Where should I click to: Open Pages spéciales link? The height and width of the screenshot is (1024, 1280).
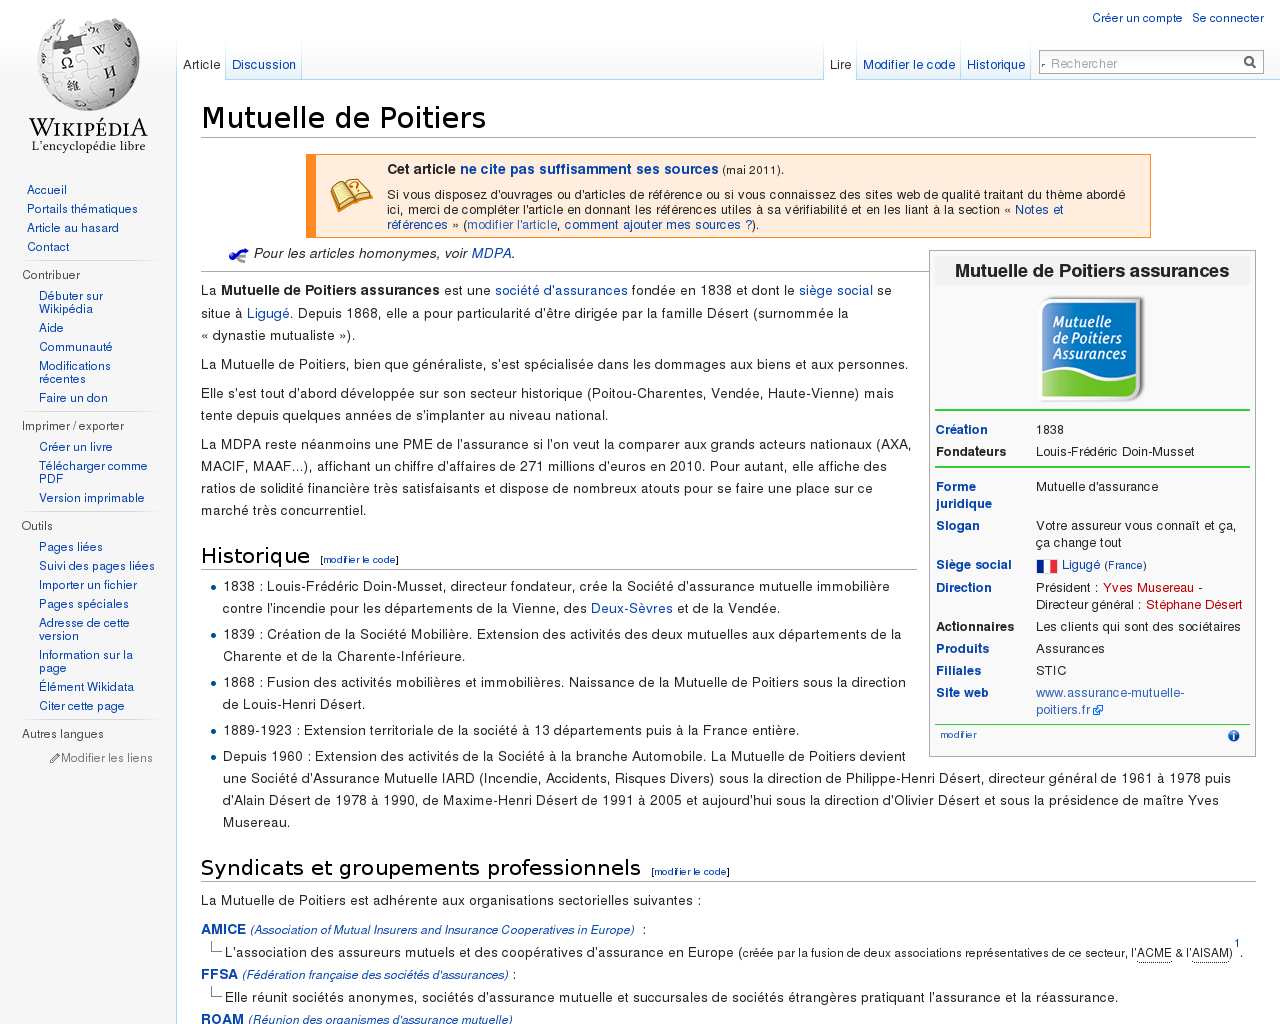pos(84,604)
